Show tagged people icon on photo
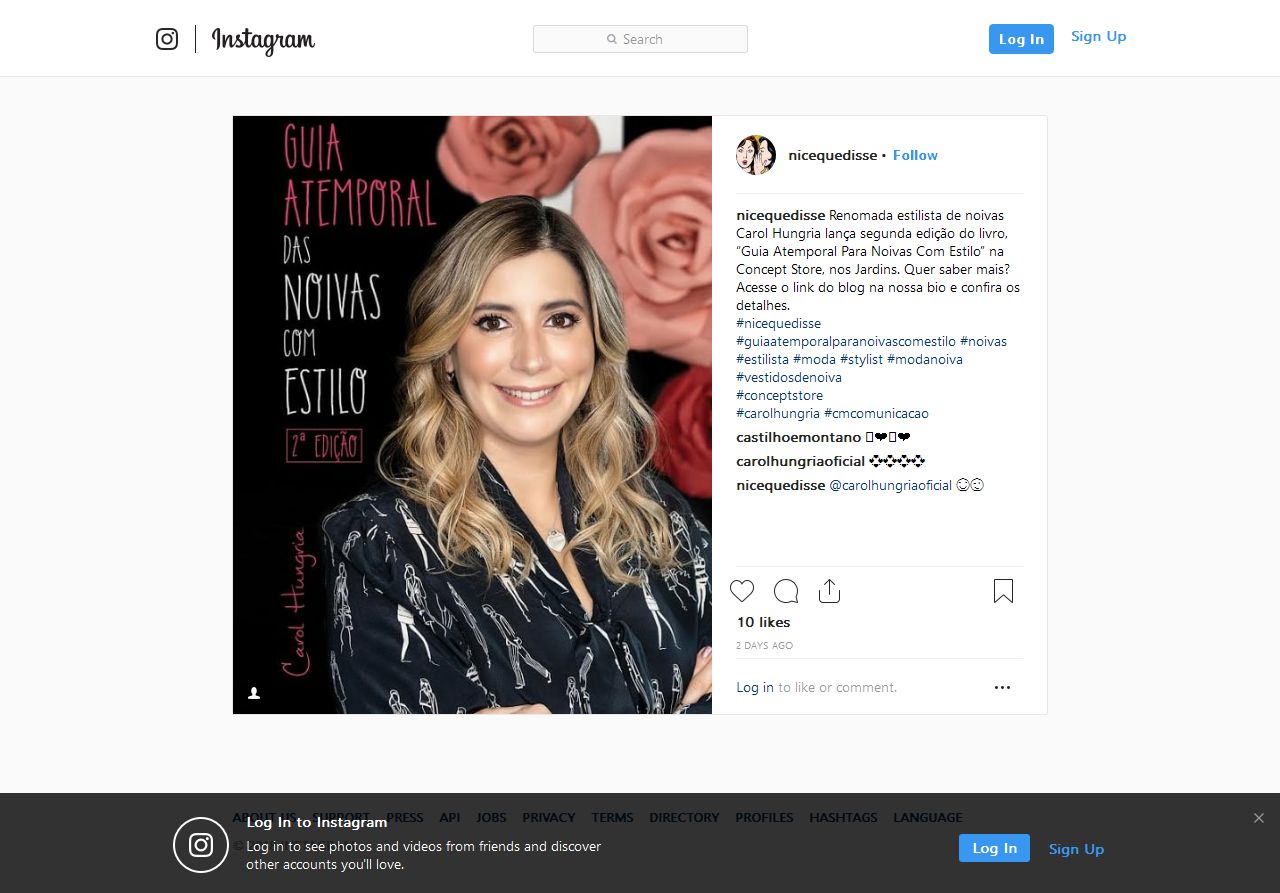The height and width of the screenshot is (893, 1280). coord(254,693)
